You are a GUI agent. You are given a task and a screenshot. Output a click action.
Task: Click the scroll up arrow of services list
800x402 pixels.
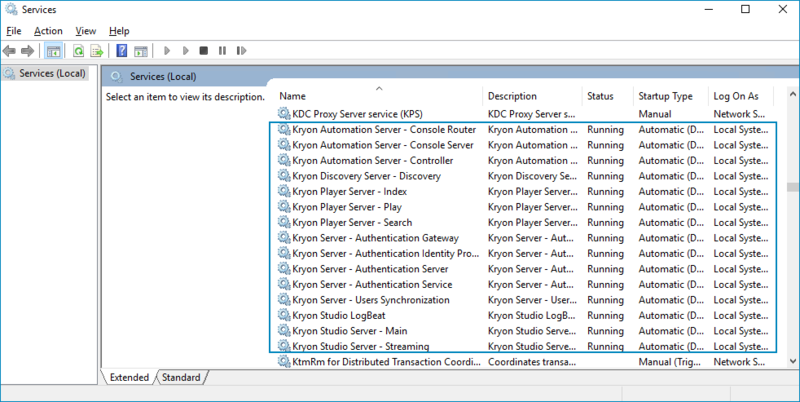[792, 94]
